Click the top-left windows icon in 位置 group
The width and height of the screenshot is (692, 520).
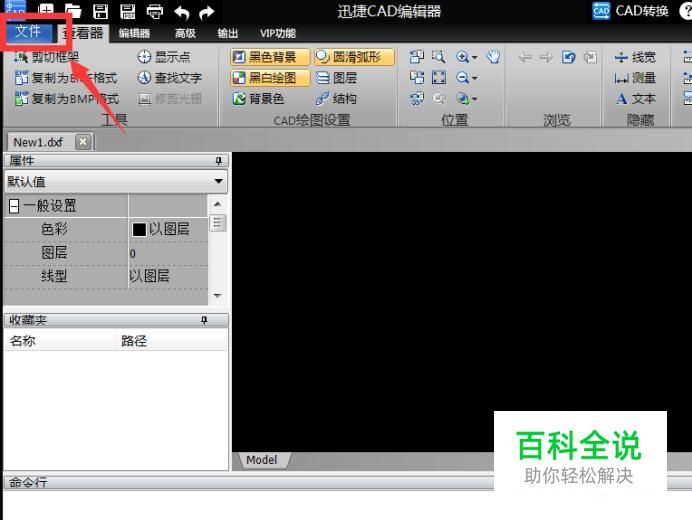[x=417, y=57]
